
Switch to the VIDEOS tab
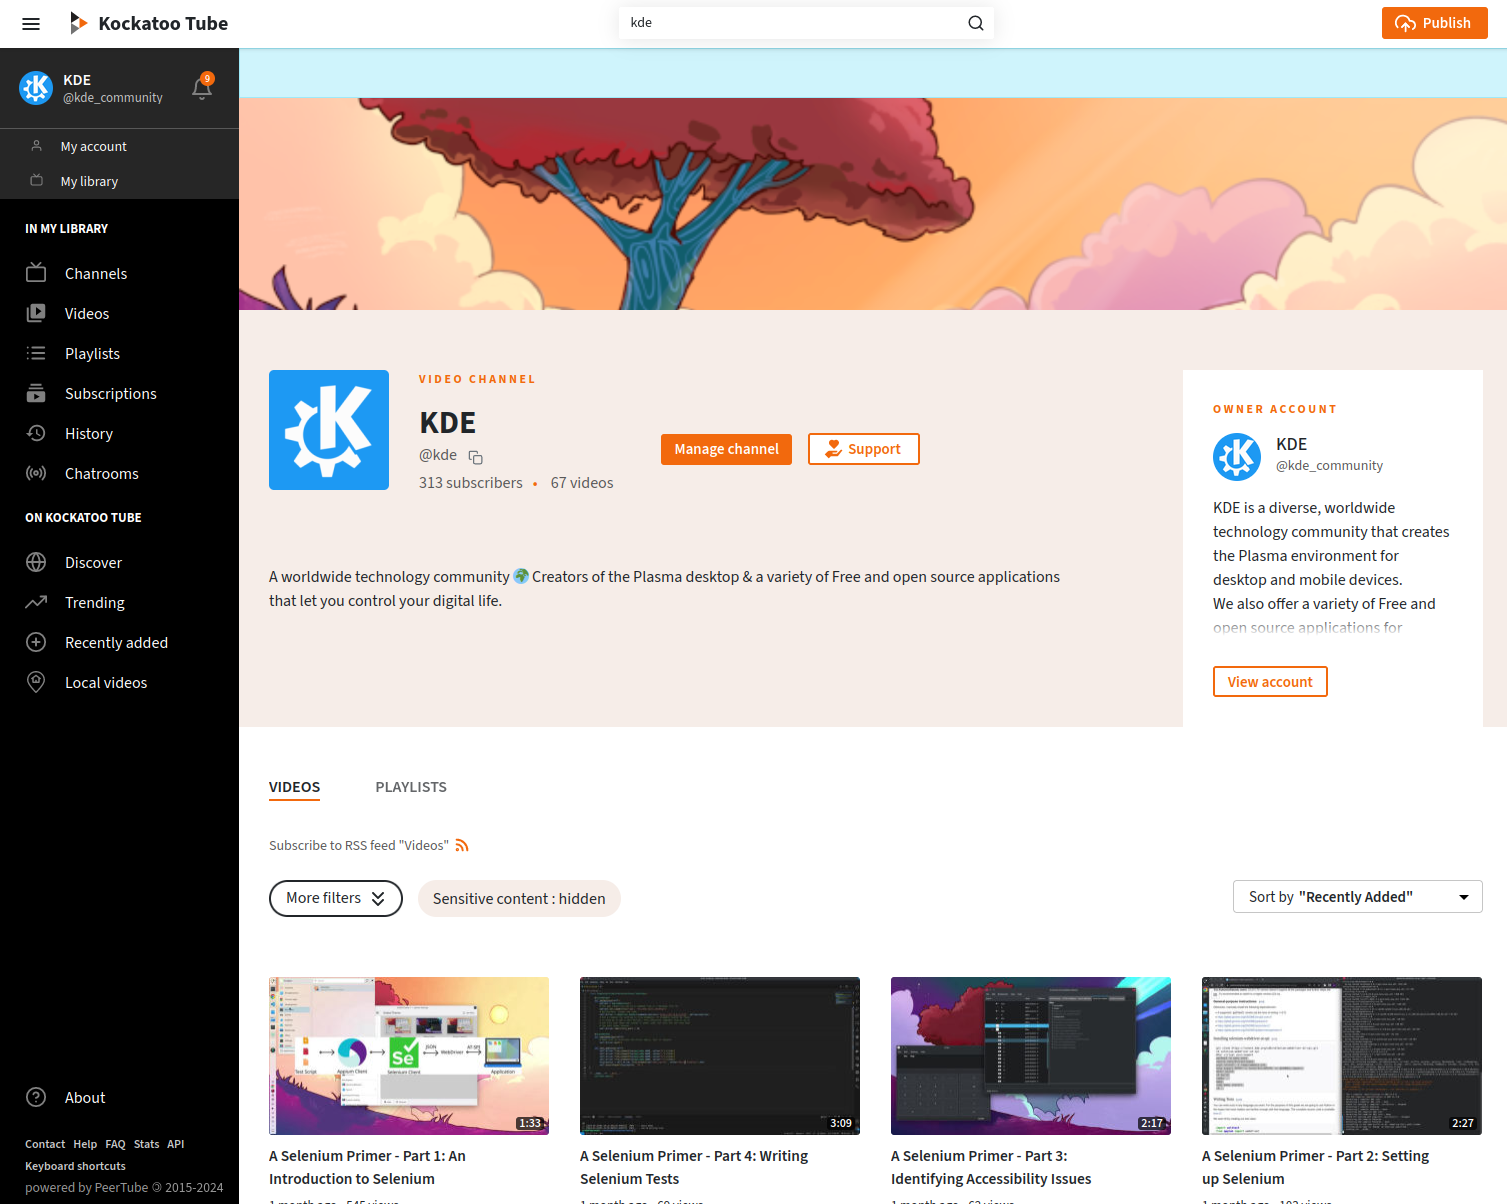(295, 787)
